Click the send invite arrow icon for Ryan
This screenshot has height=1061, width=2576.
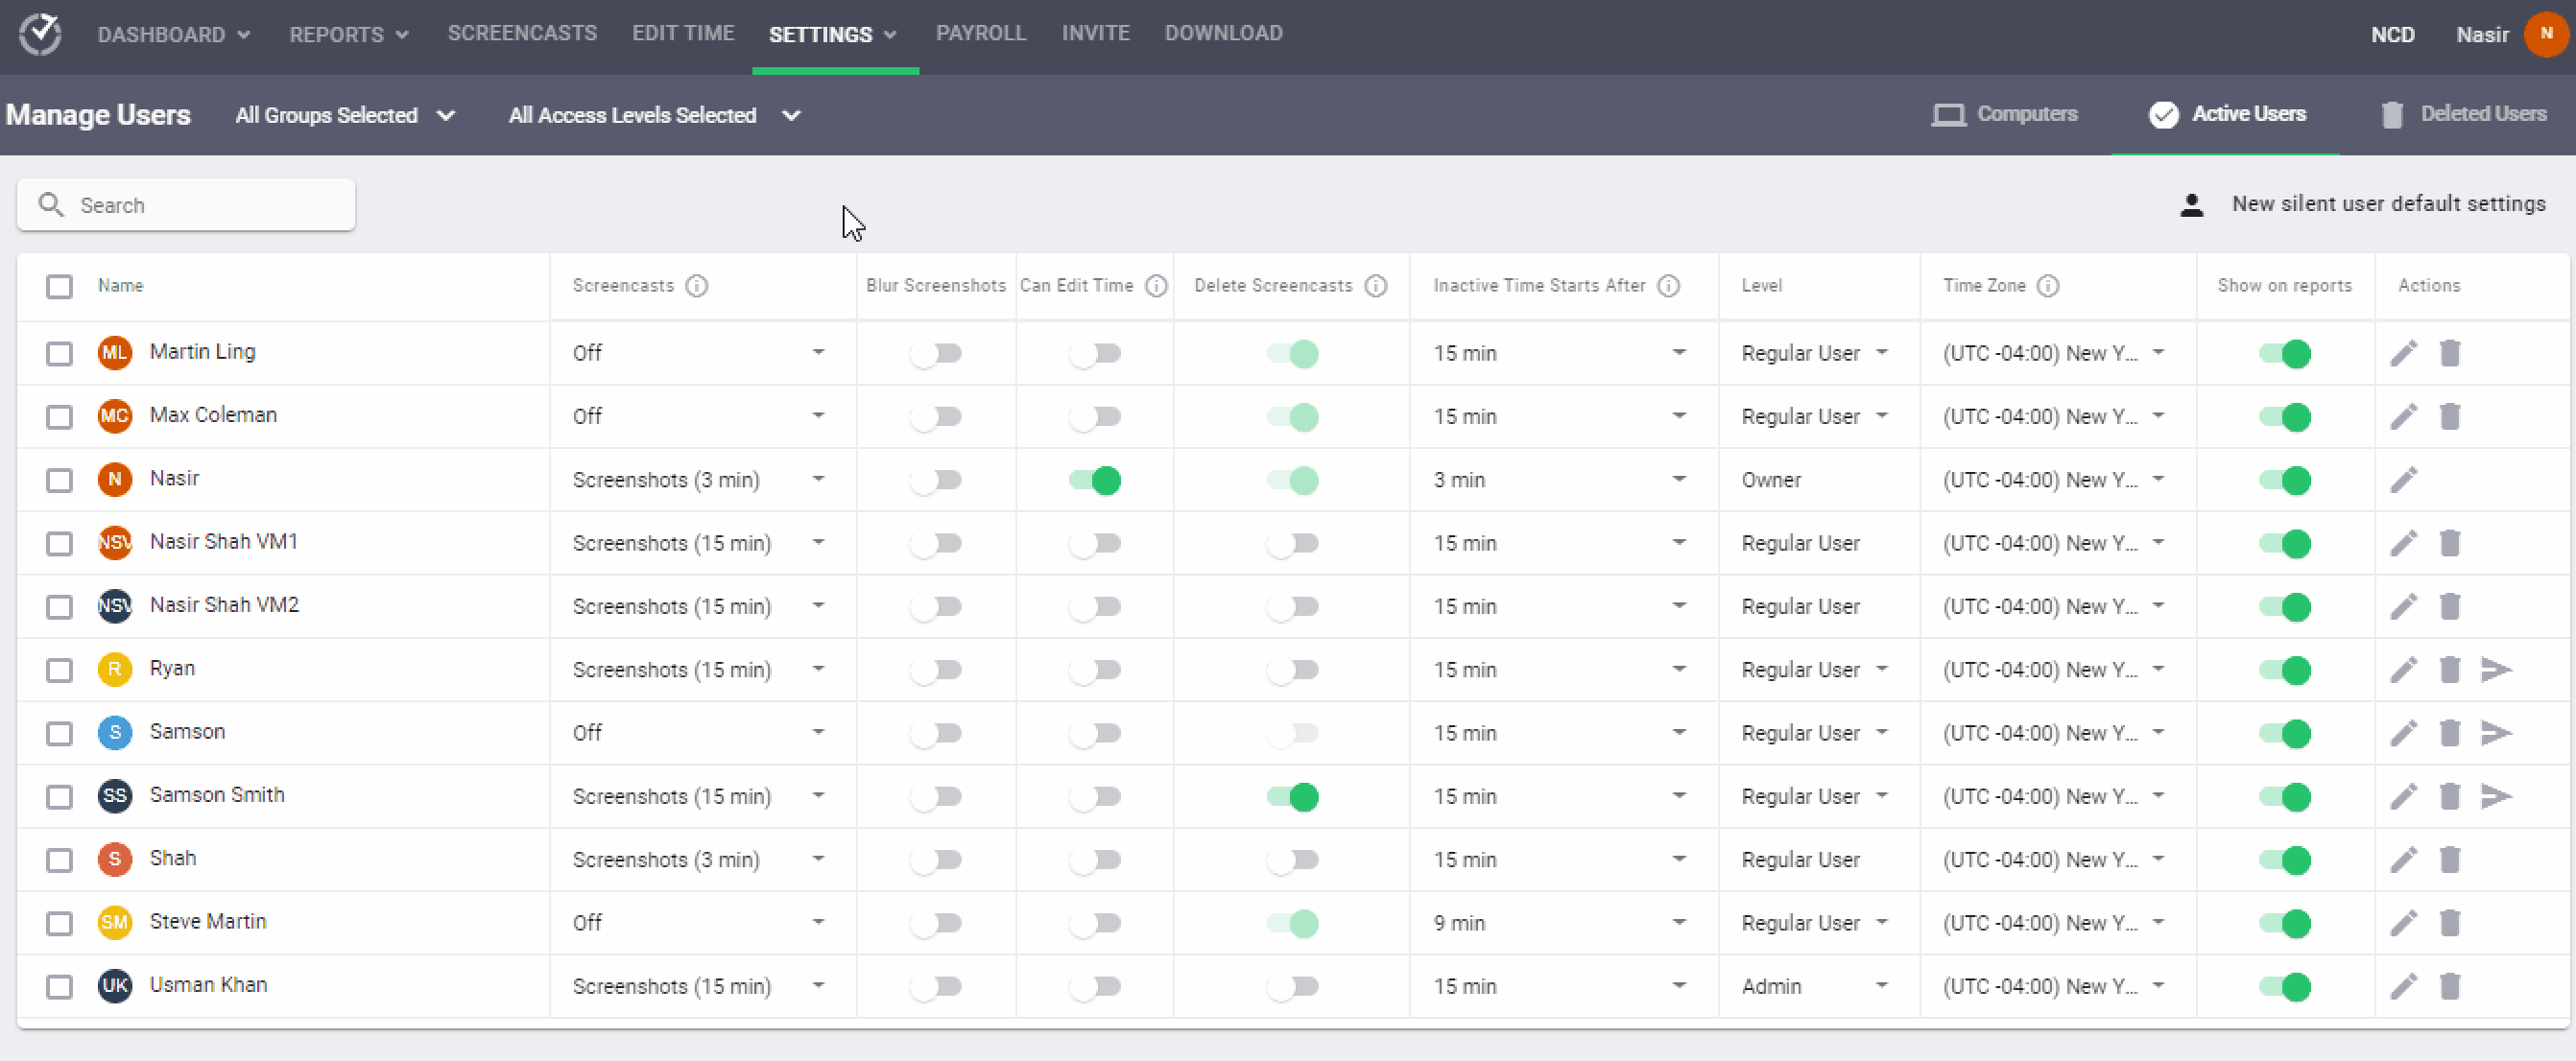(x=2496, y=669)
